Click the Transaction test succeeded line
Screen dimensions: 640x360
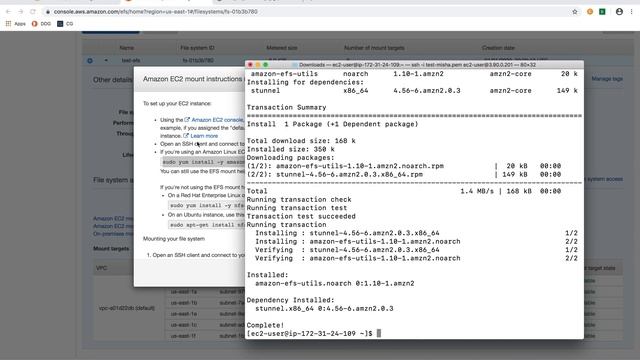click(x=301, y=216)
